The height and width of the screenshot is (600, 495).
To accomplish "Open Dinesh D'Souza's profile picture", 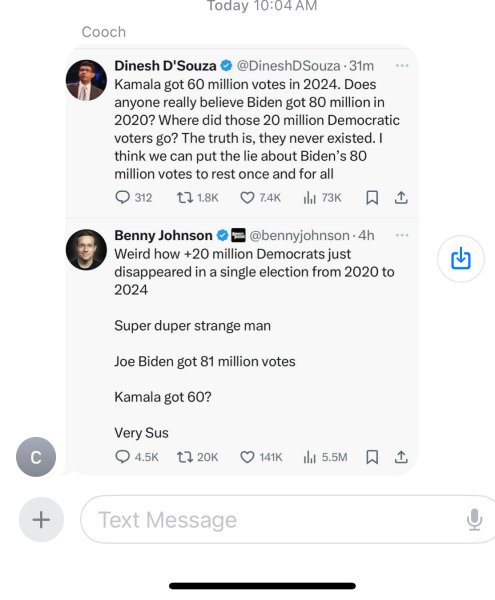I will pyautogui.click(x=86, y=80).
